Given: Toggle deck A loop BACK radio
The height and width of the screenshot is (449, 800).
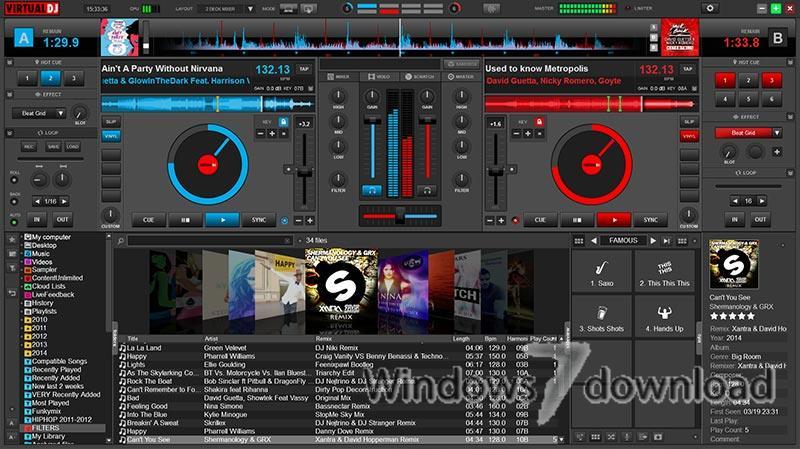Looking at the screenshot, I should point(14,202).
